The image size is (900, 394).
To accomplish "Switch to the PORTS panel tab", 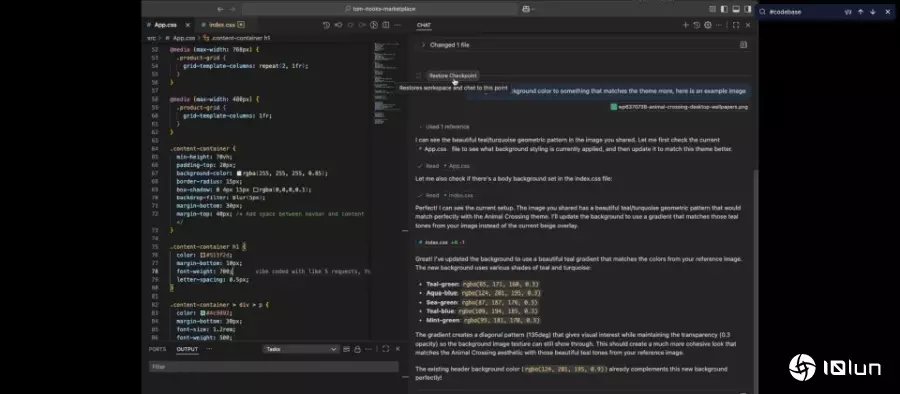I will tap(157, 349).
